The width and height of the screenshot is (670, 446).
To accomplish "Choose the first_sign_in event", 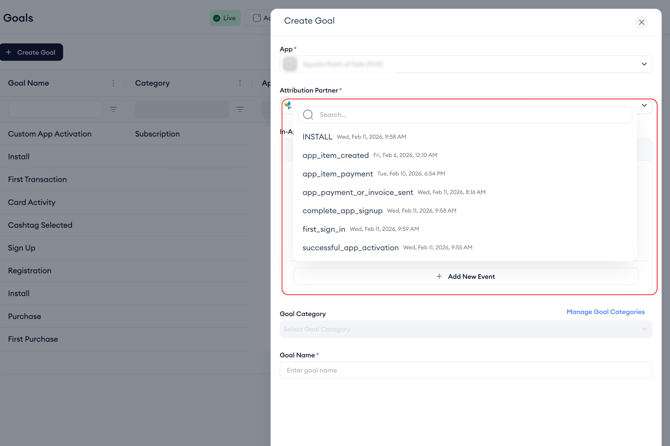I will pyautogui.click(x=324, y=229).
